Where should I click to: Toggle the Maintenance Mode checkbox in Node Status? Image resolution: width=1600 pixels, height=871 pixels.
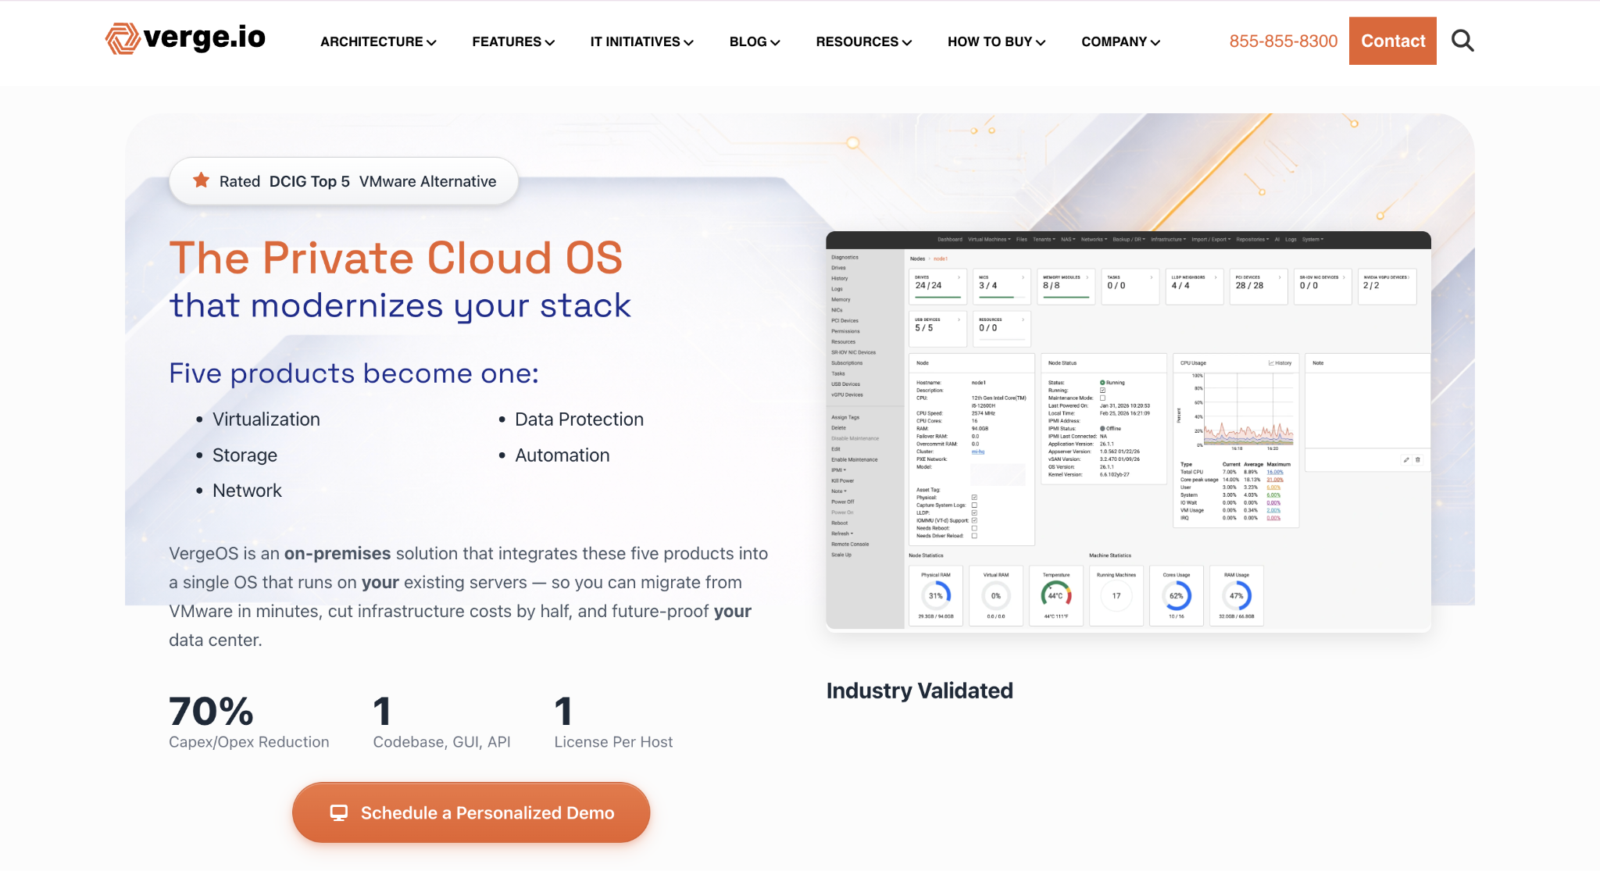(x=1103, y=398)
